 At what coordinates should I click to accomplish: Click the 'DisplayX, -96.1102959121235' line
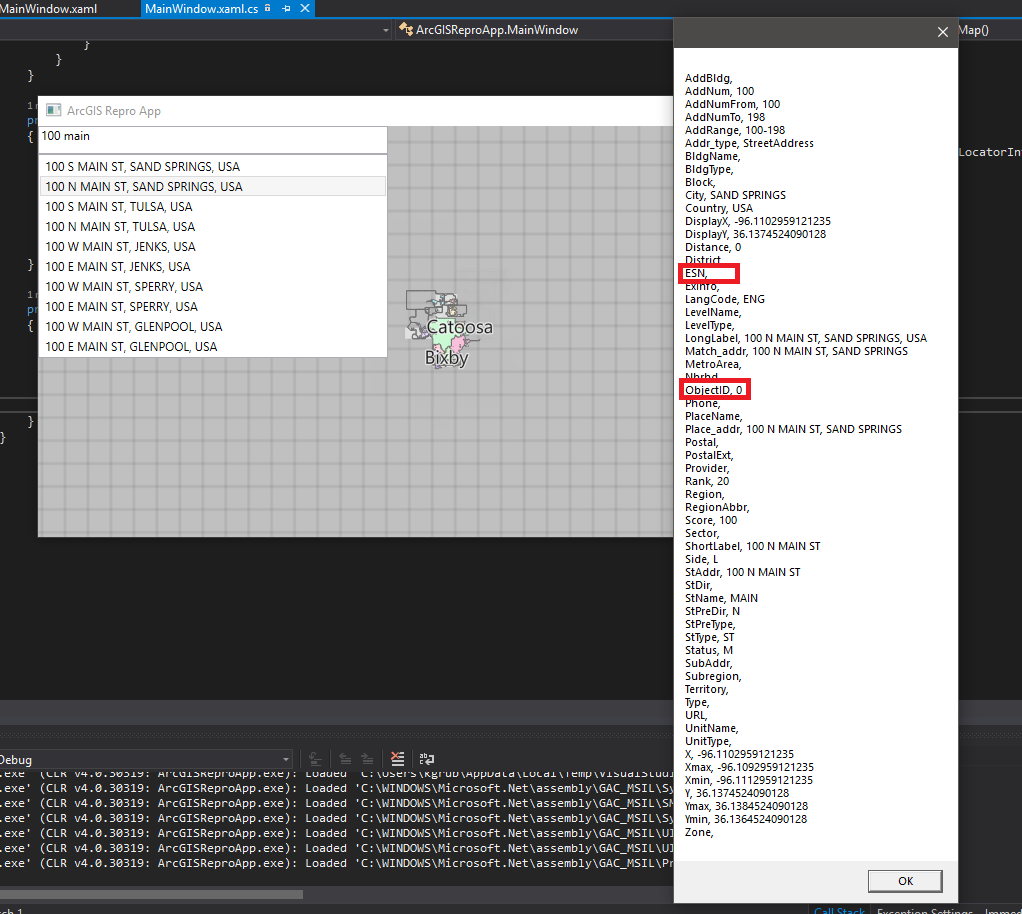(757, 222)
